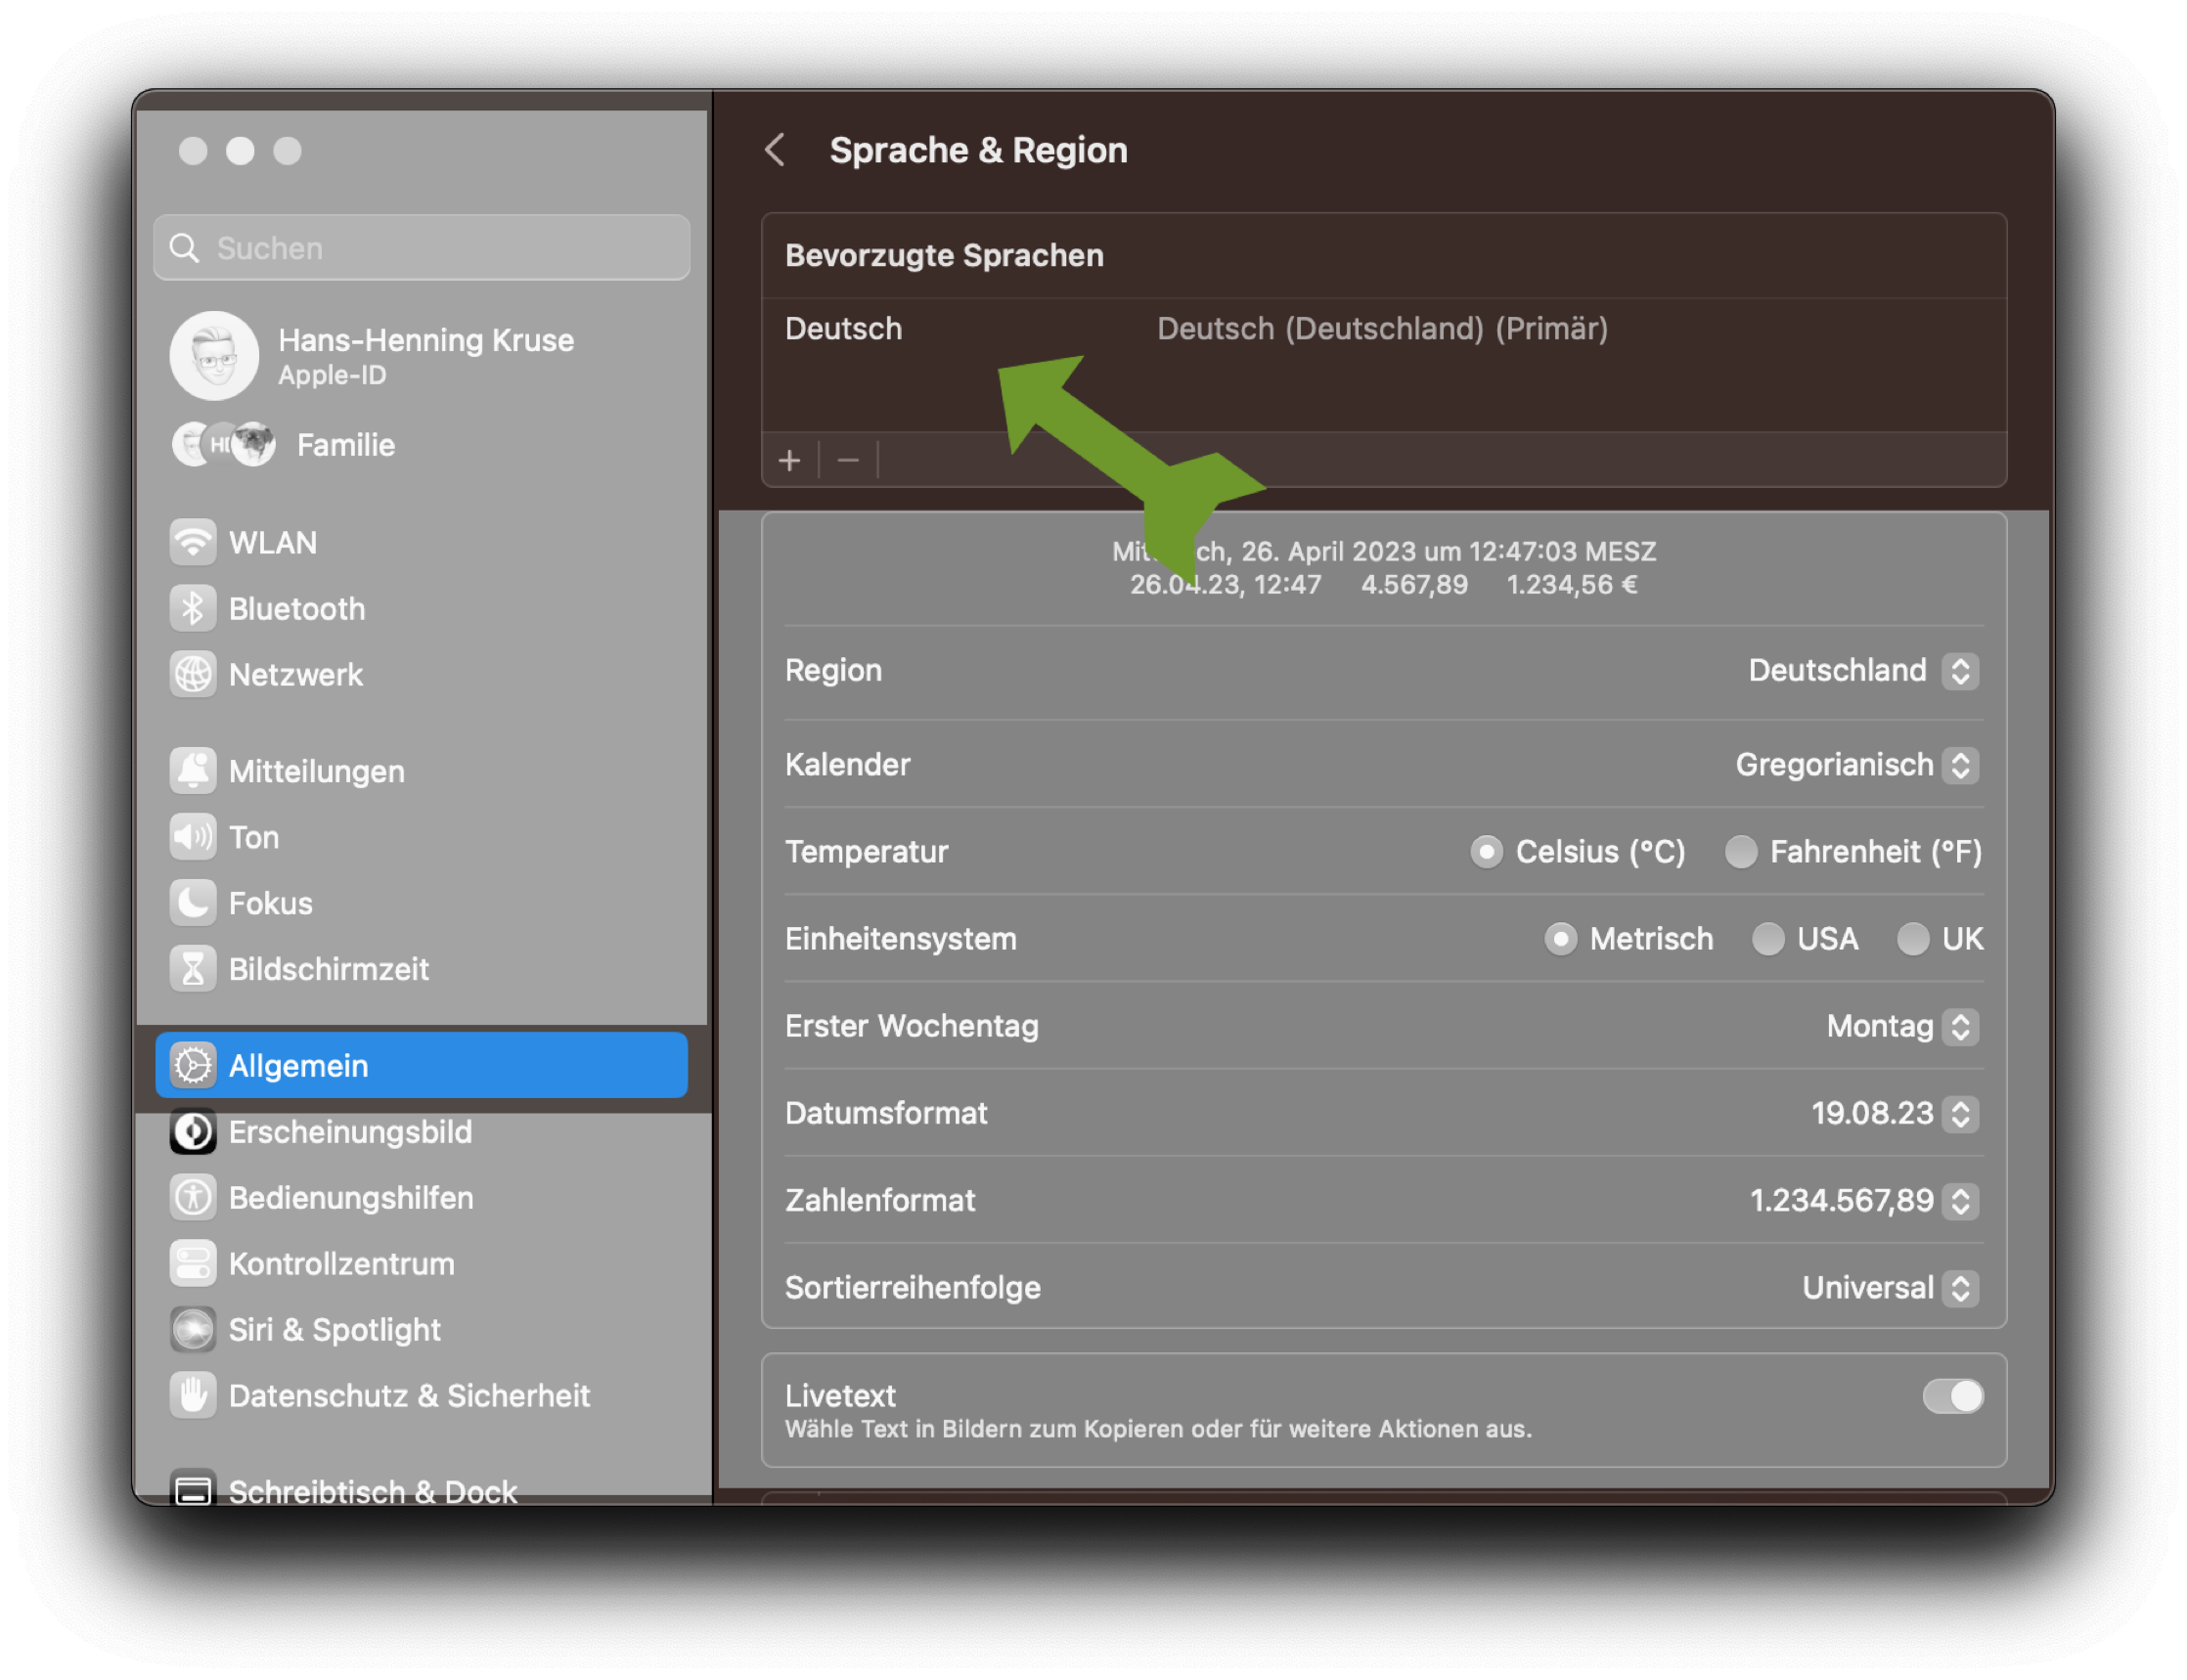Image resolution: width=2187 pixels, height=1680 pixels.
Task: Select Bildschirmzeit hourglass icon
Action: [x=193, y=969]
